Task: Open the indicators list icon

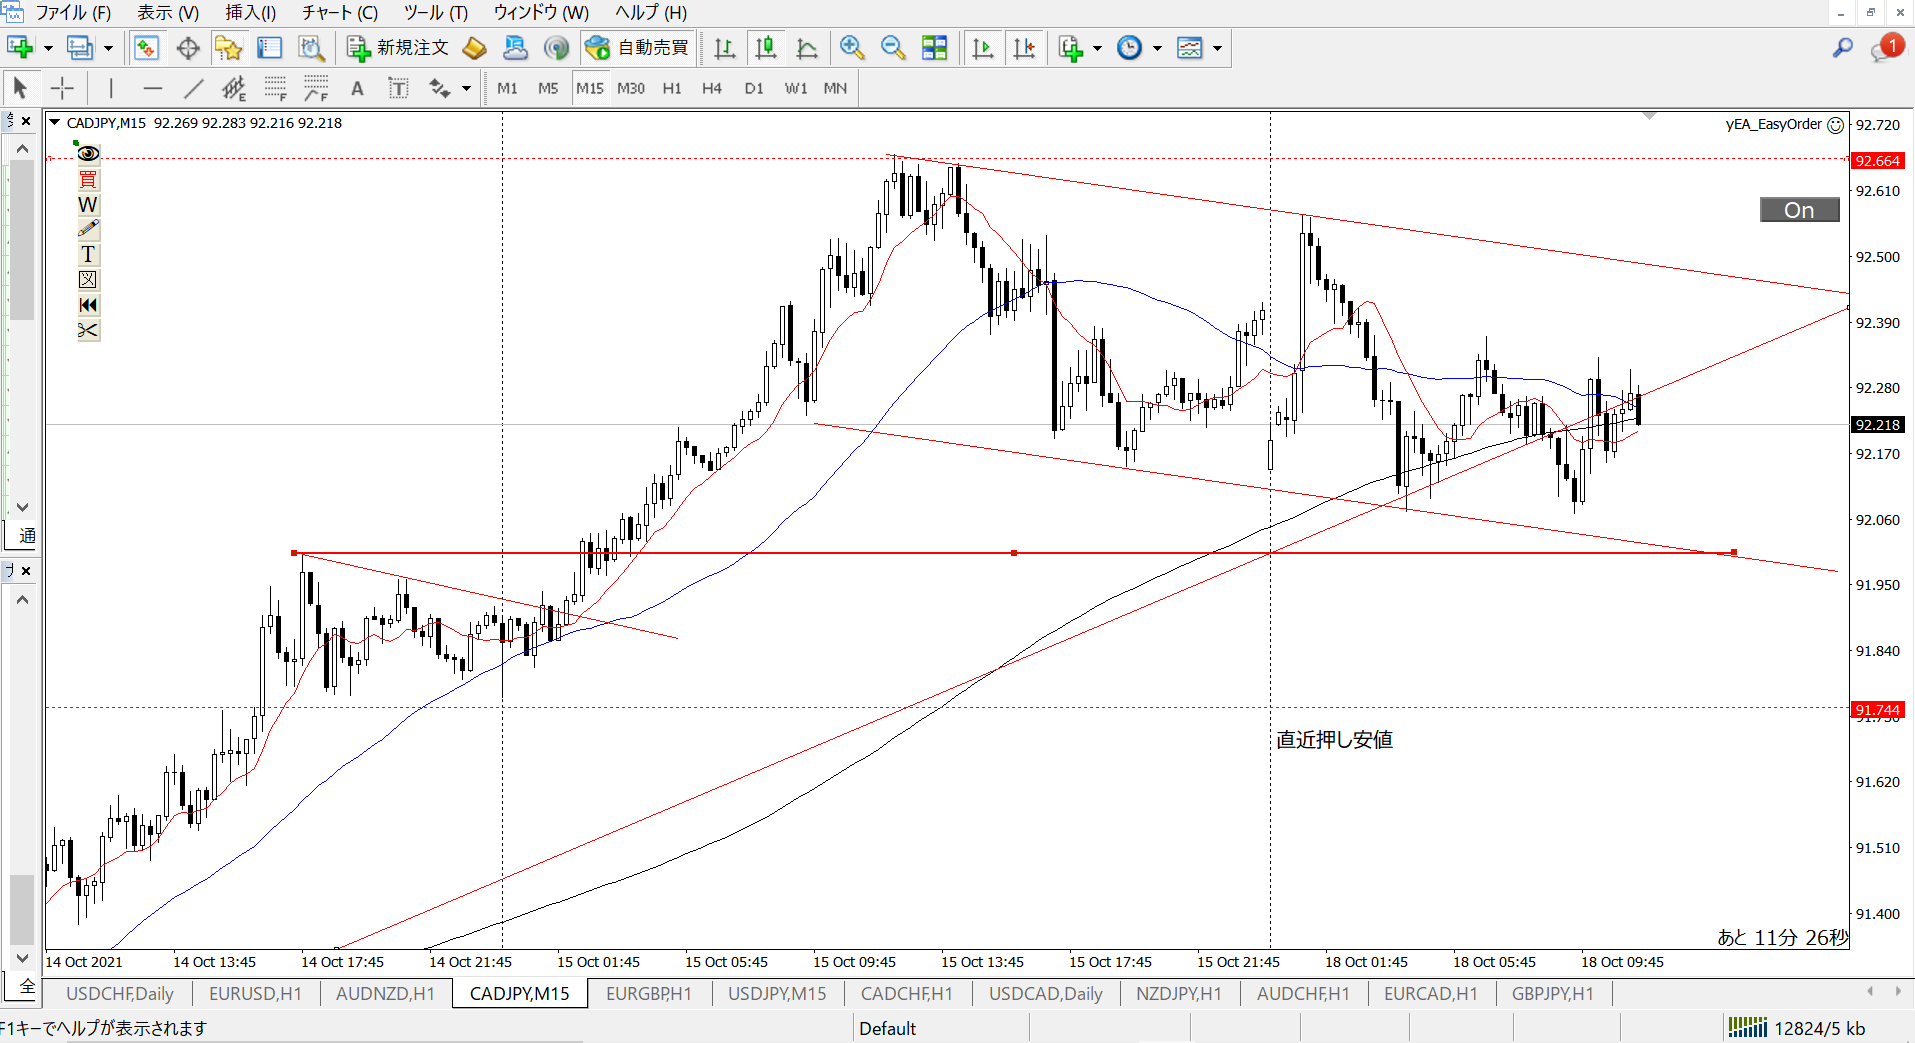Action: [1071, 47]
